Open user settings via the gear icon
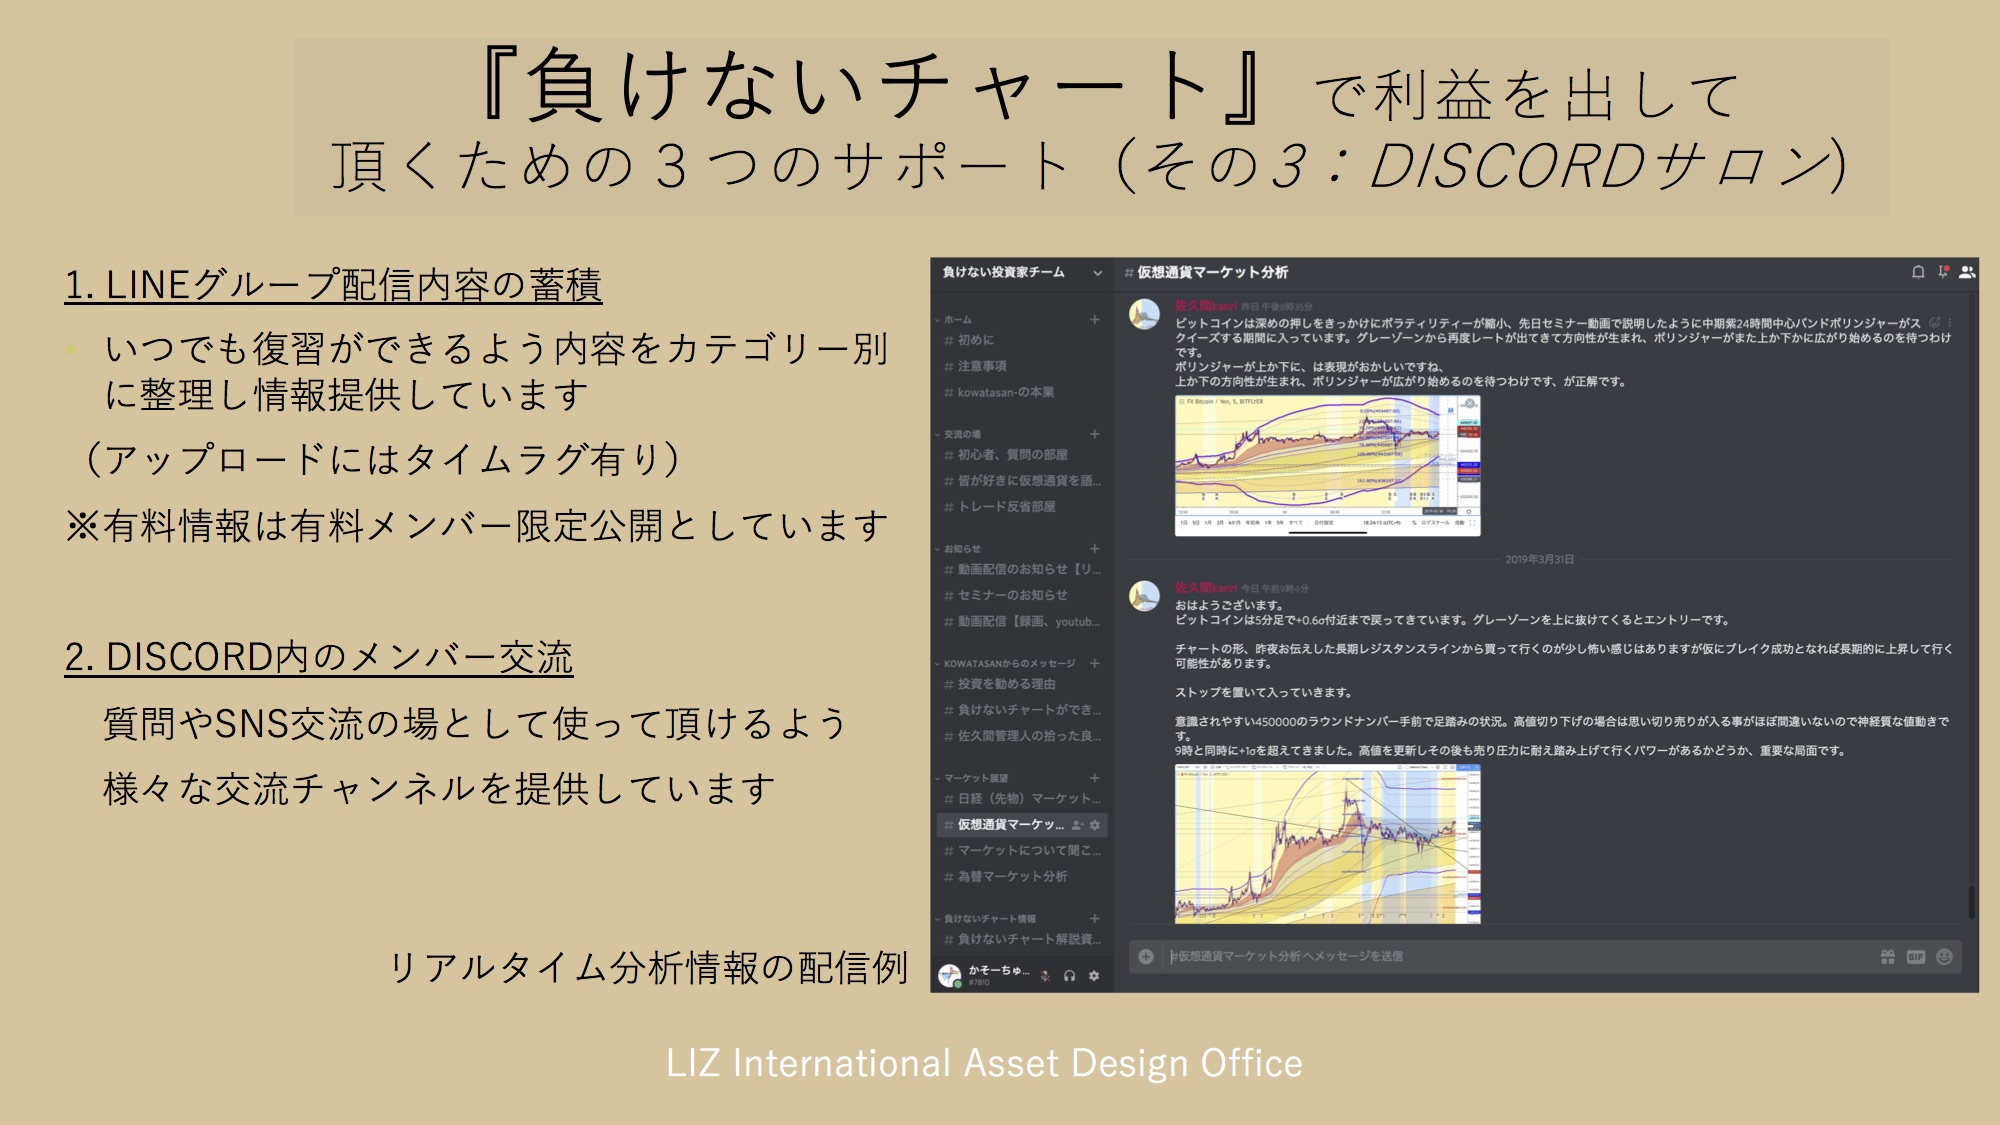The height and width of the screenshot is (1125, 2000). pos(1094,976)
